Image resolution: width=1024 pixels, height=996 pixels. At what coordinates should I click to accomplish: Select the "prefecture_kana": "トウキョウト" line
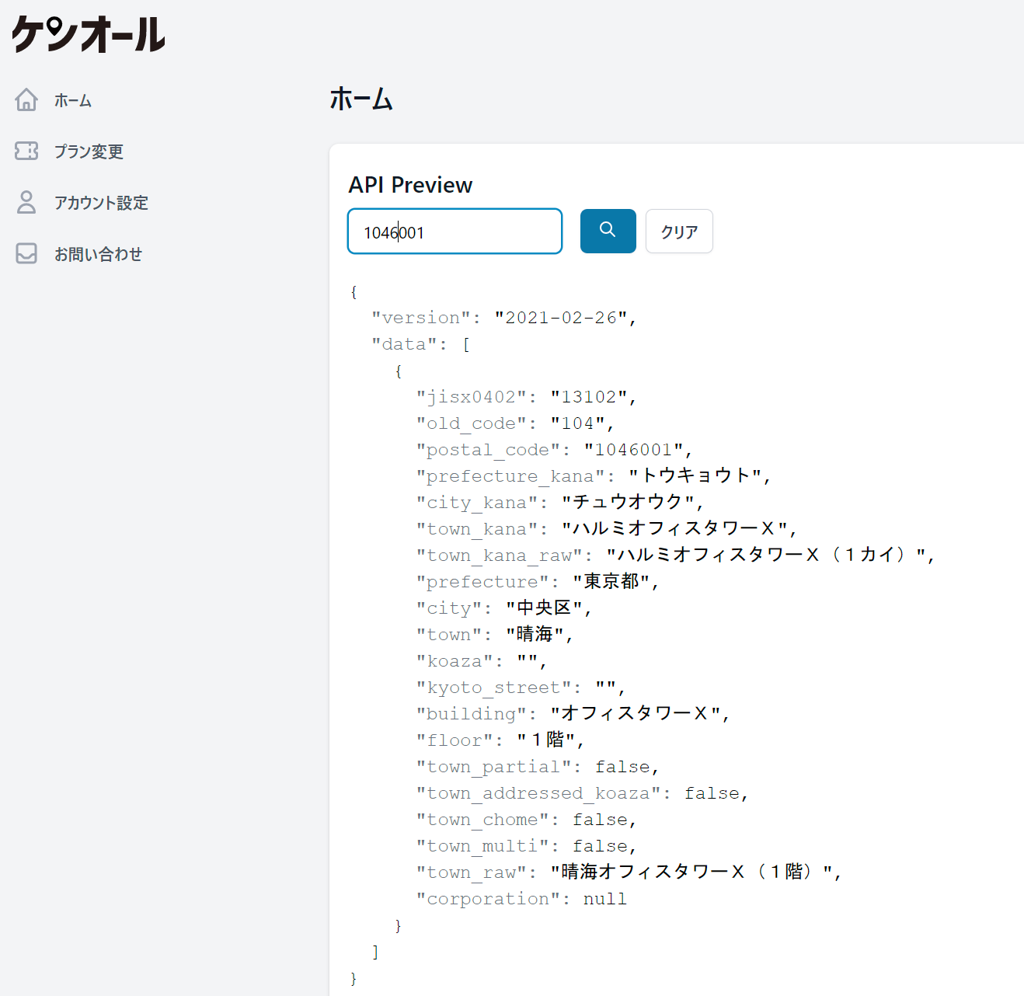tap(594, 476)
